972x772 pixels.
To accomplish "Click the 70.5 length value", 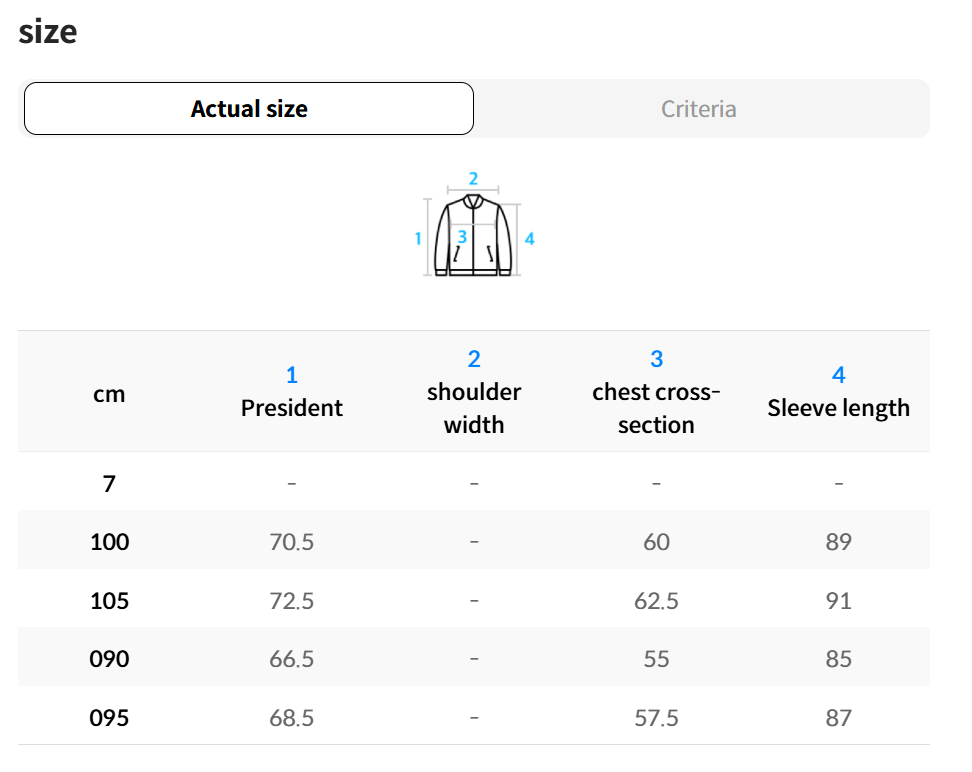I will tap(292, 542).
